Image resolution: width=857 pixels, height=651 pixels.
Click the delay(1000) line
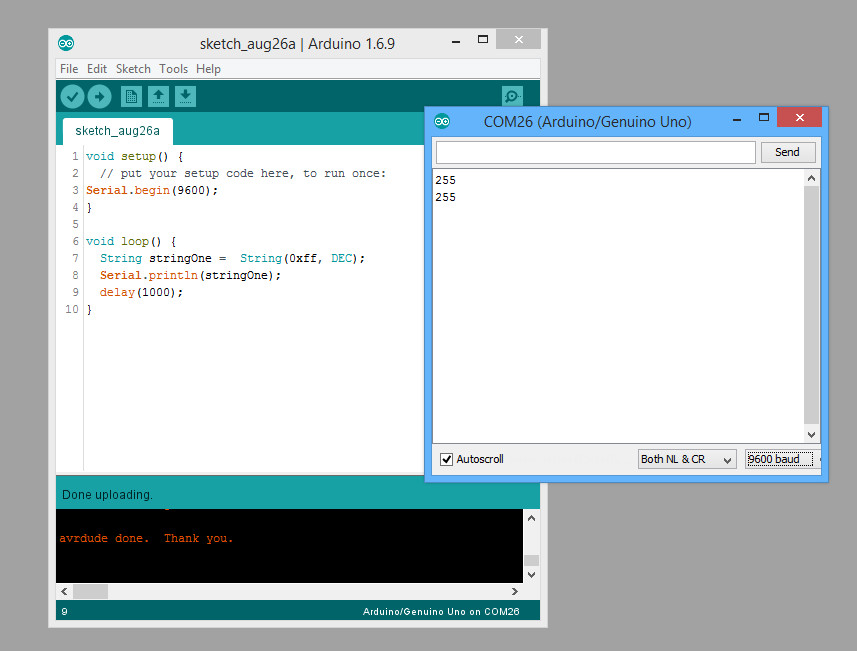click(141, 292)
